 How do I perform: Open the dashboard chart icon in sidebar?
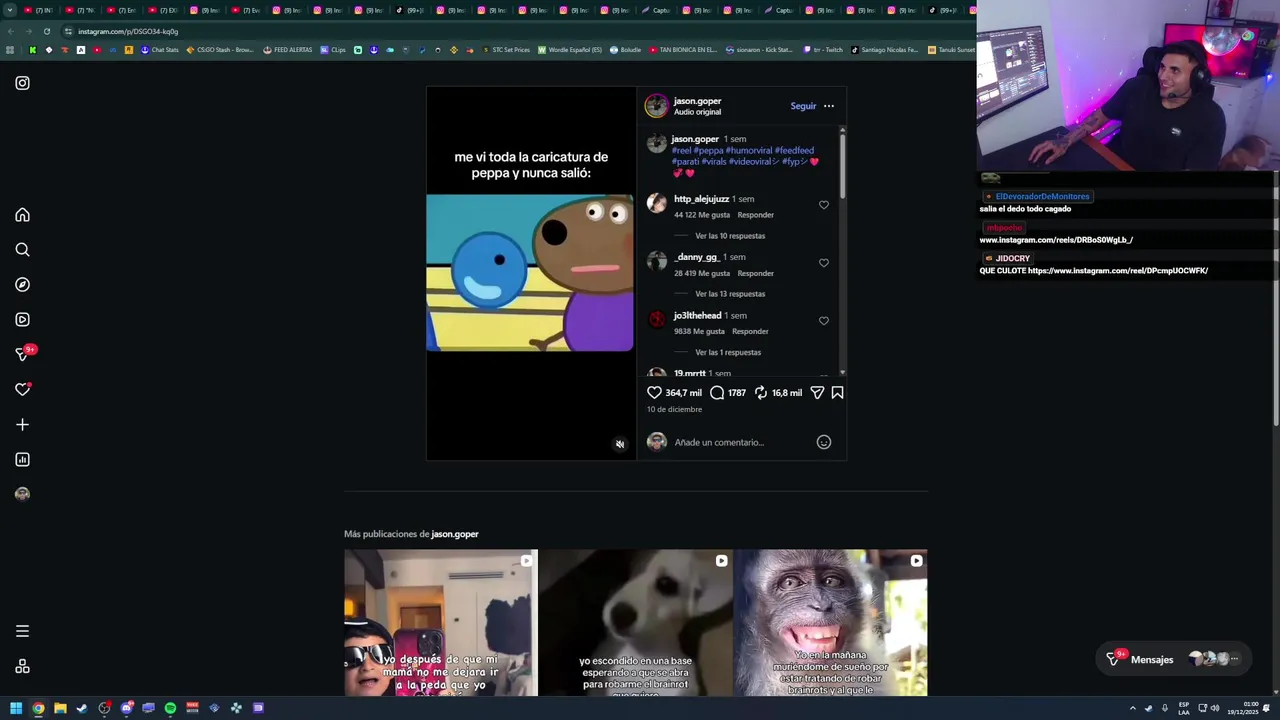[22, 460]
